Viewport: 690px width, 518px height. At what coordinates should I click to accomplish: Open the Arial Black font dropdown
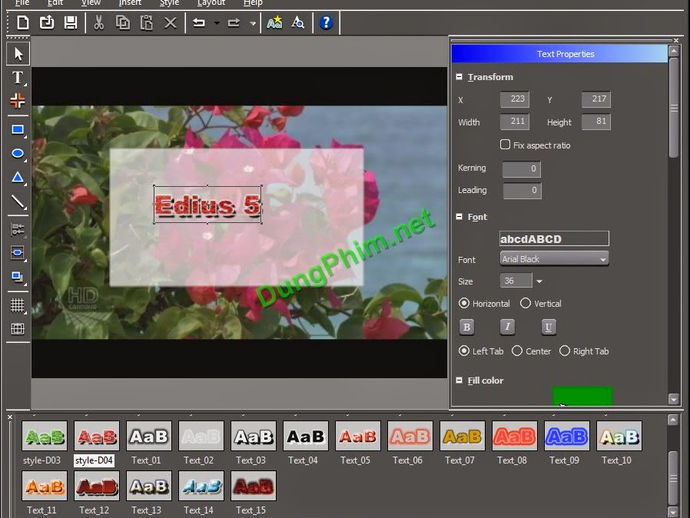click(x=554, y=259)
